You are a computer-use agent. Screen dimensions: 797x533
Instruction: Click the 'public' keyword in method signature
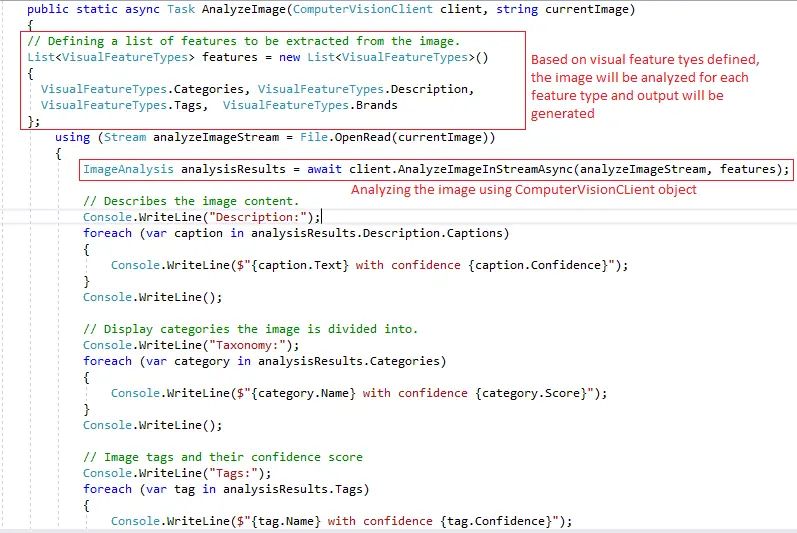click(48, 9)
